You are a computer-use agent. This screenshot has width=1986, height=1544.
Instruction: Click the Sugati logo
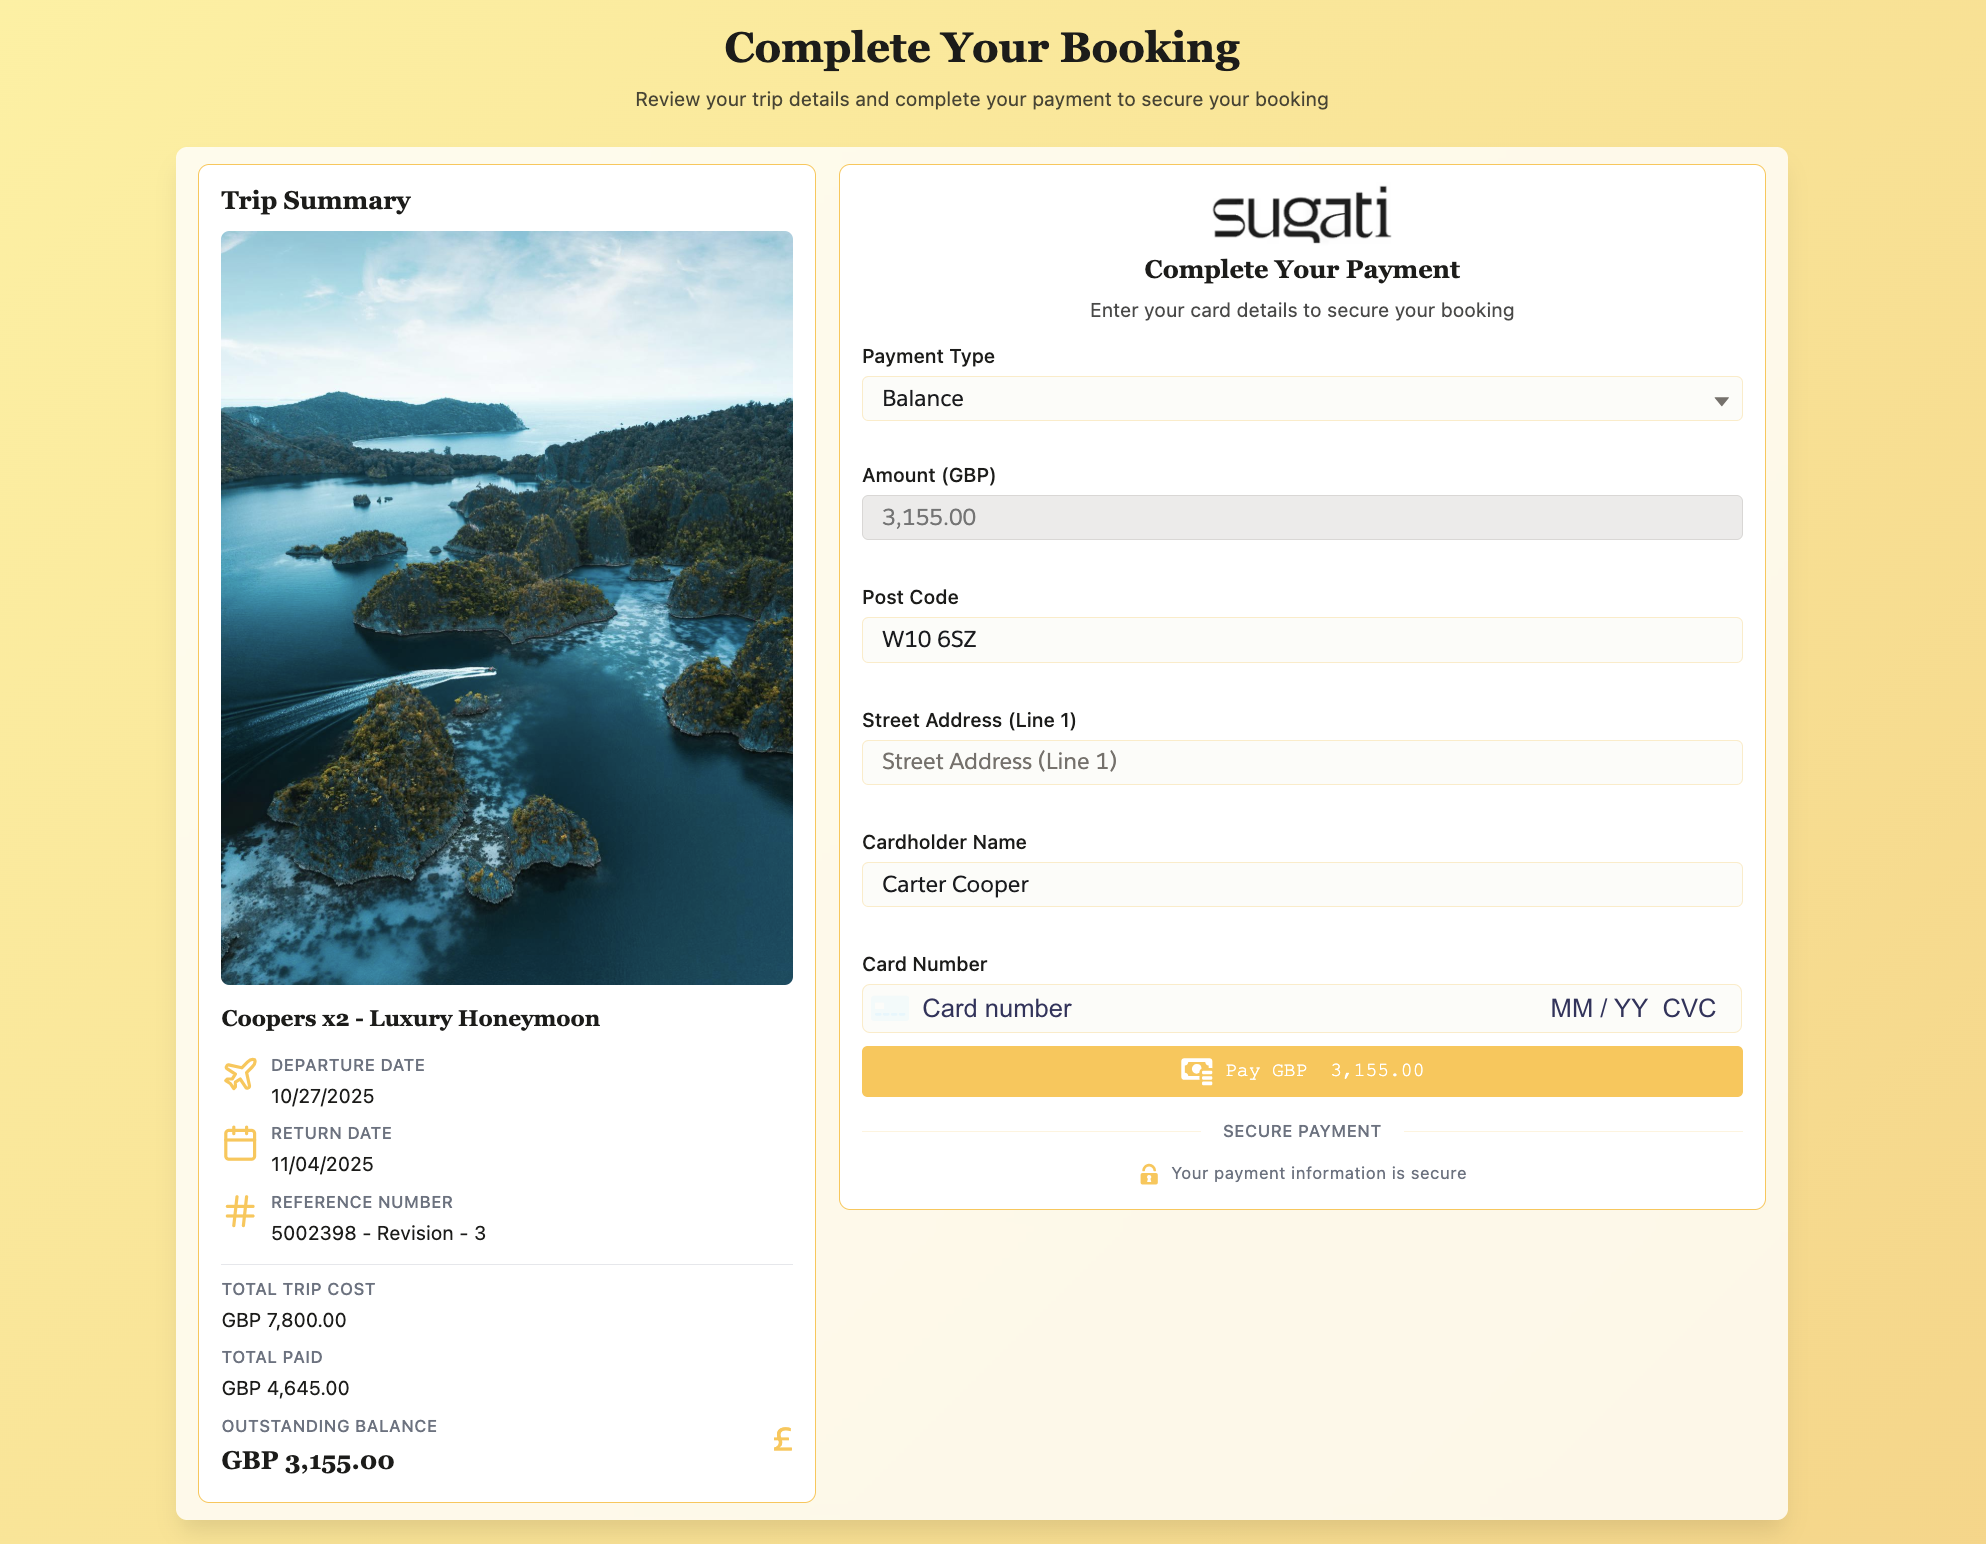click(1301, 214)
